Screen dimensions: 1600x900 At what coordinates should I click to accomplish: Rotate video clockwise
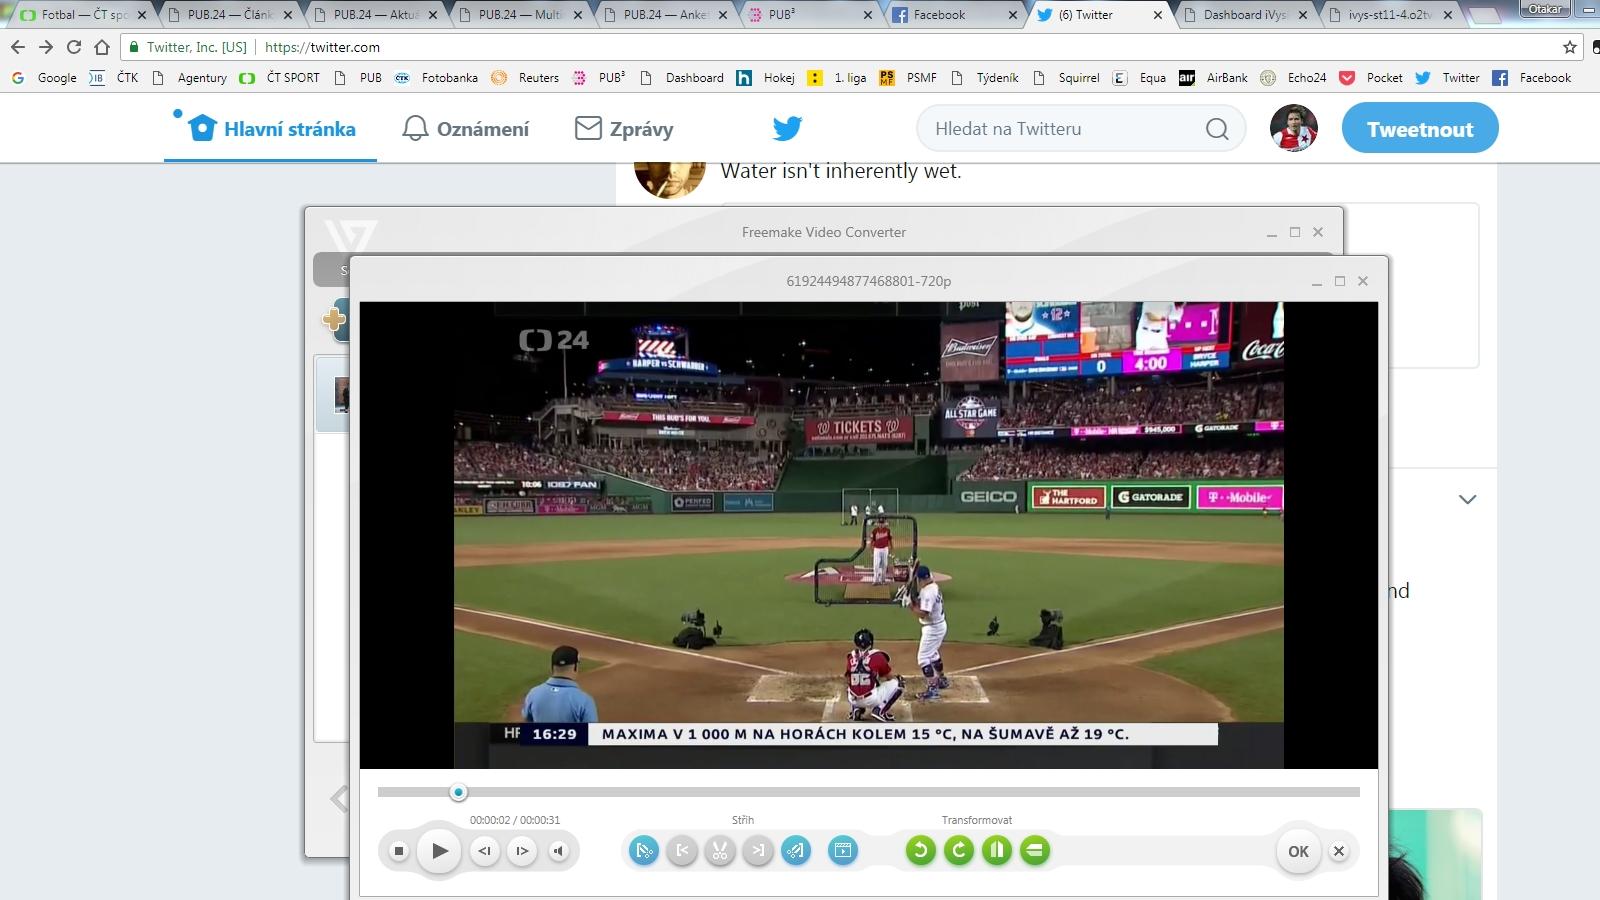click(958, 851)
